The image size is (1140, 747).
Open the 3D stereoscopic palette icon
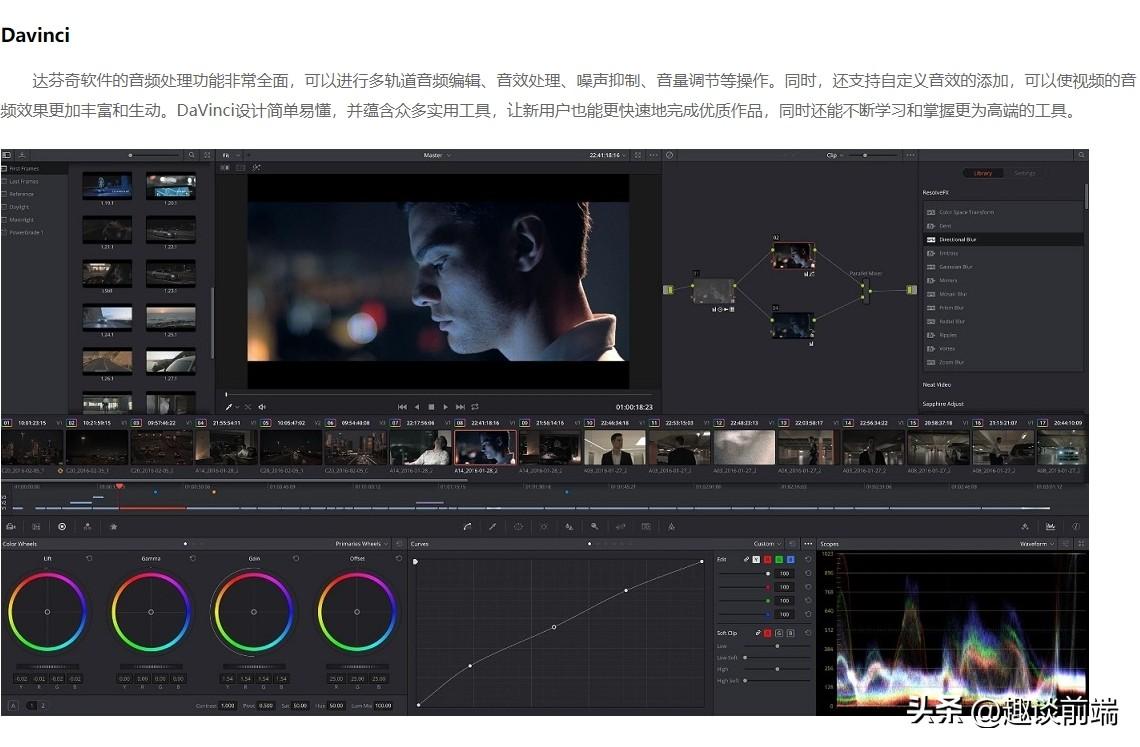coord(646,527)
